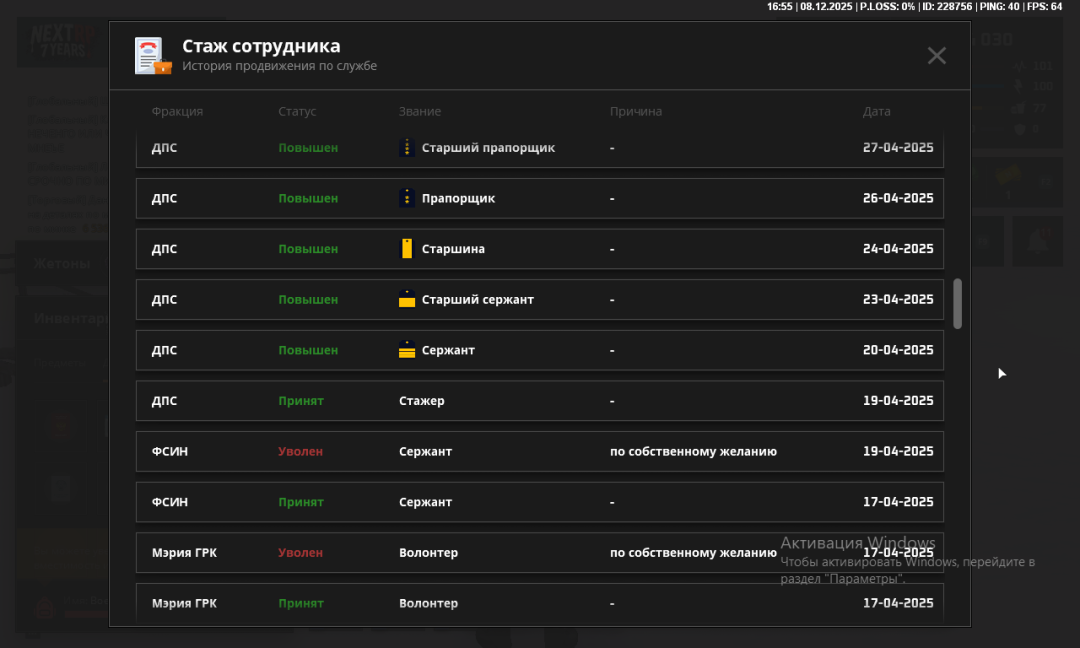The image size is (1080, 648).
Task: Select the ДПС Стажер Принят row
Action: (539, 401)
